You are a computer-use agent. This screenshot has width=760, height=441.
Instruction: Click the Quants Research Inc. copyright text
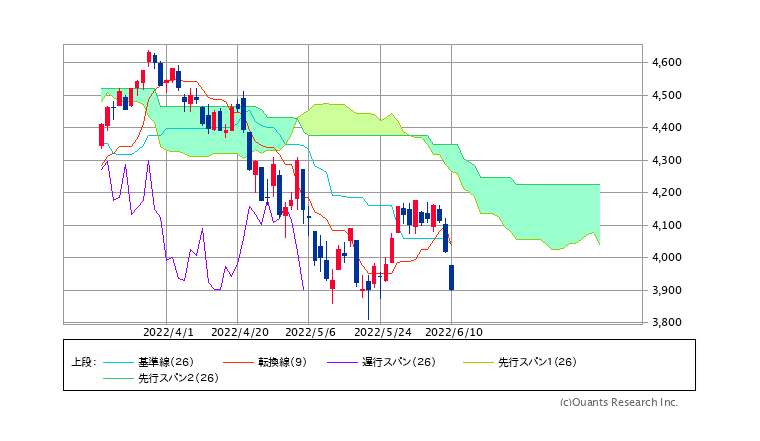618,402
